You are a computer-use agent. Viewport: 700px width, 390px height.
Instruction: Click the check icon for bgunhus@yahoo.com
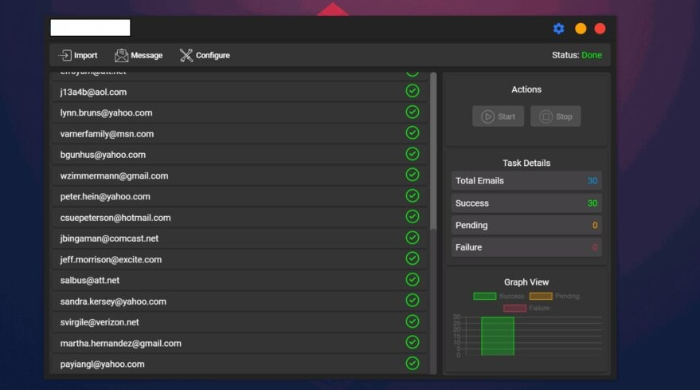(412, 154)
